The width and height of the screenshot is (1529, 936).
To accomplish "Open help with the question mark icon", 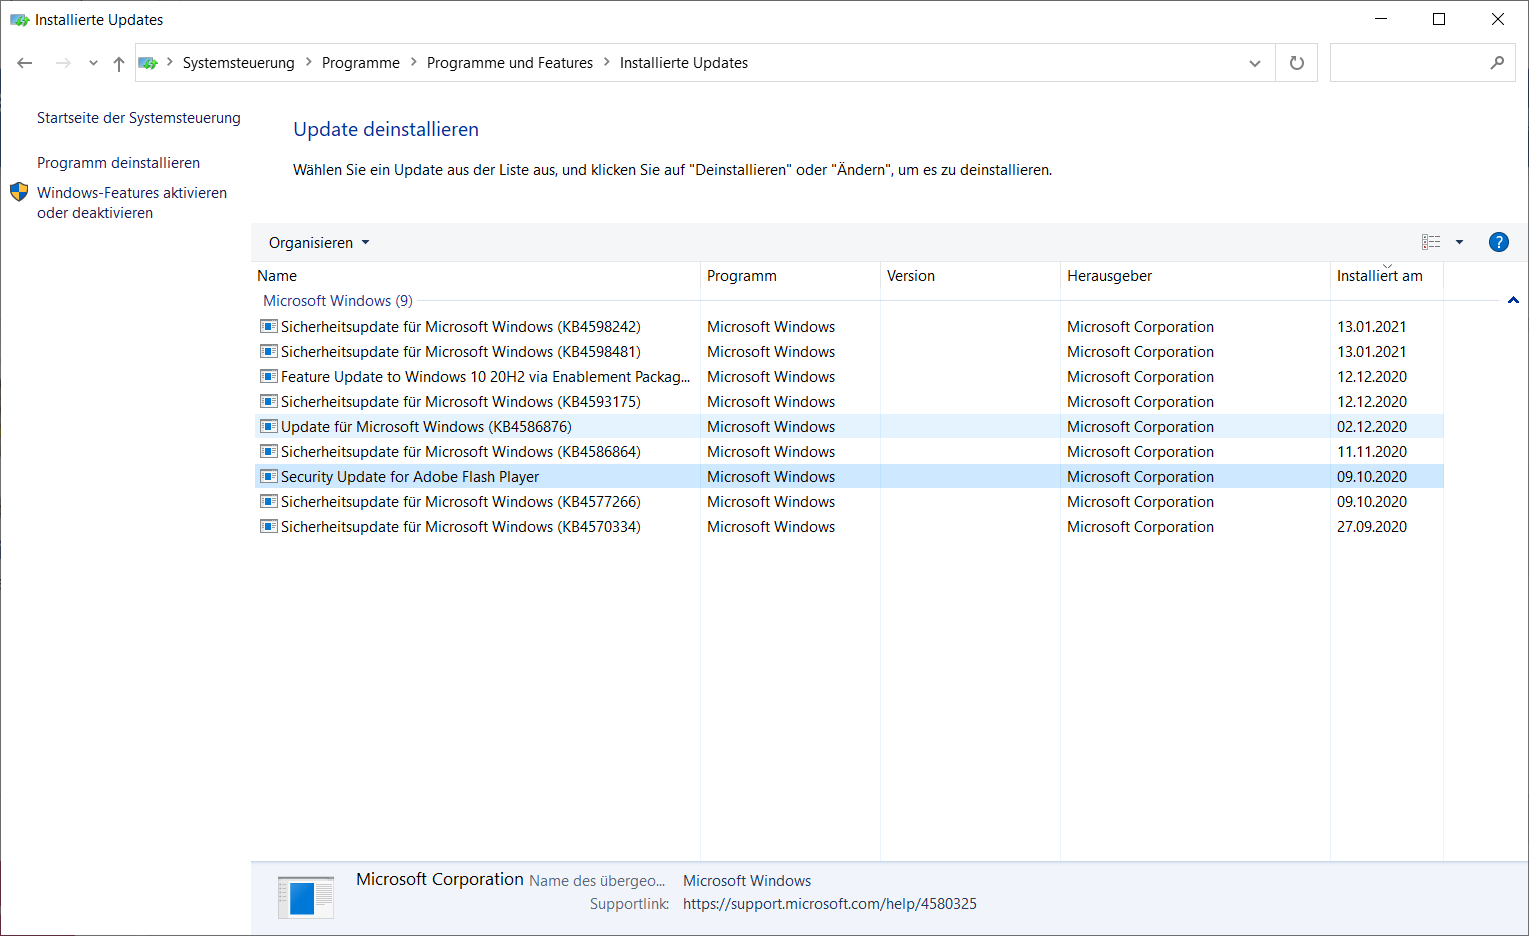I will coord(1498,242).
